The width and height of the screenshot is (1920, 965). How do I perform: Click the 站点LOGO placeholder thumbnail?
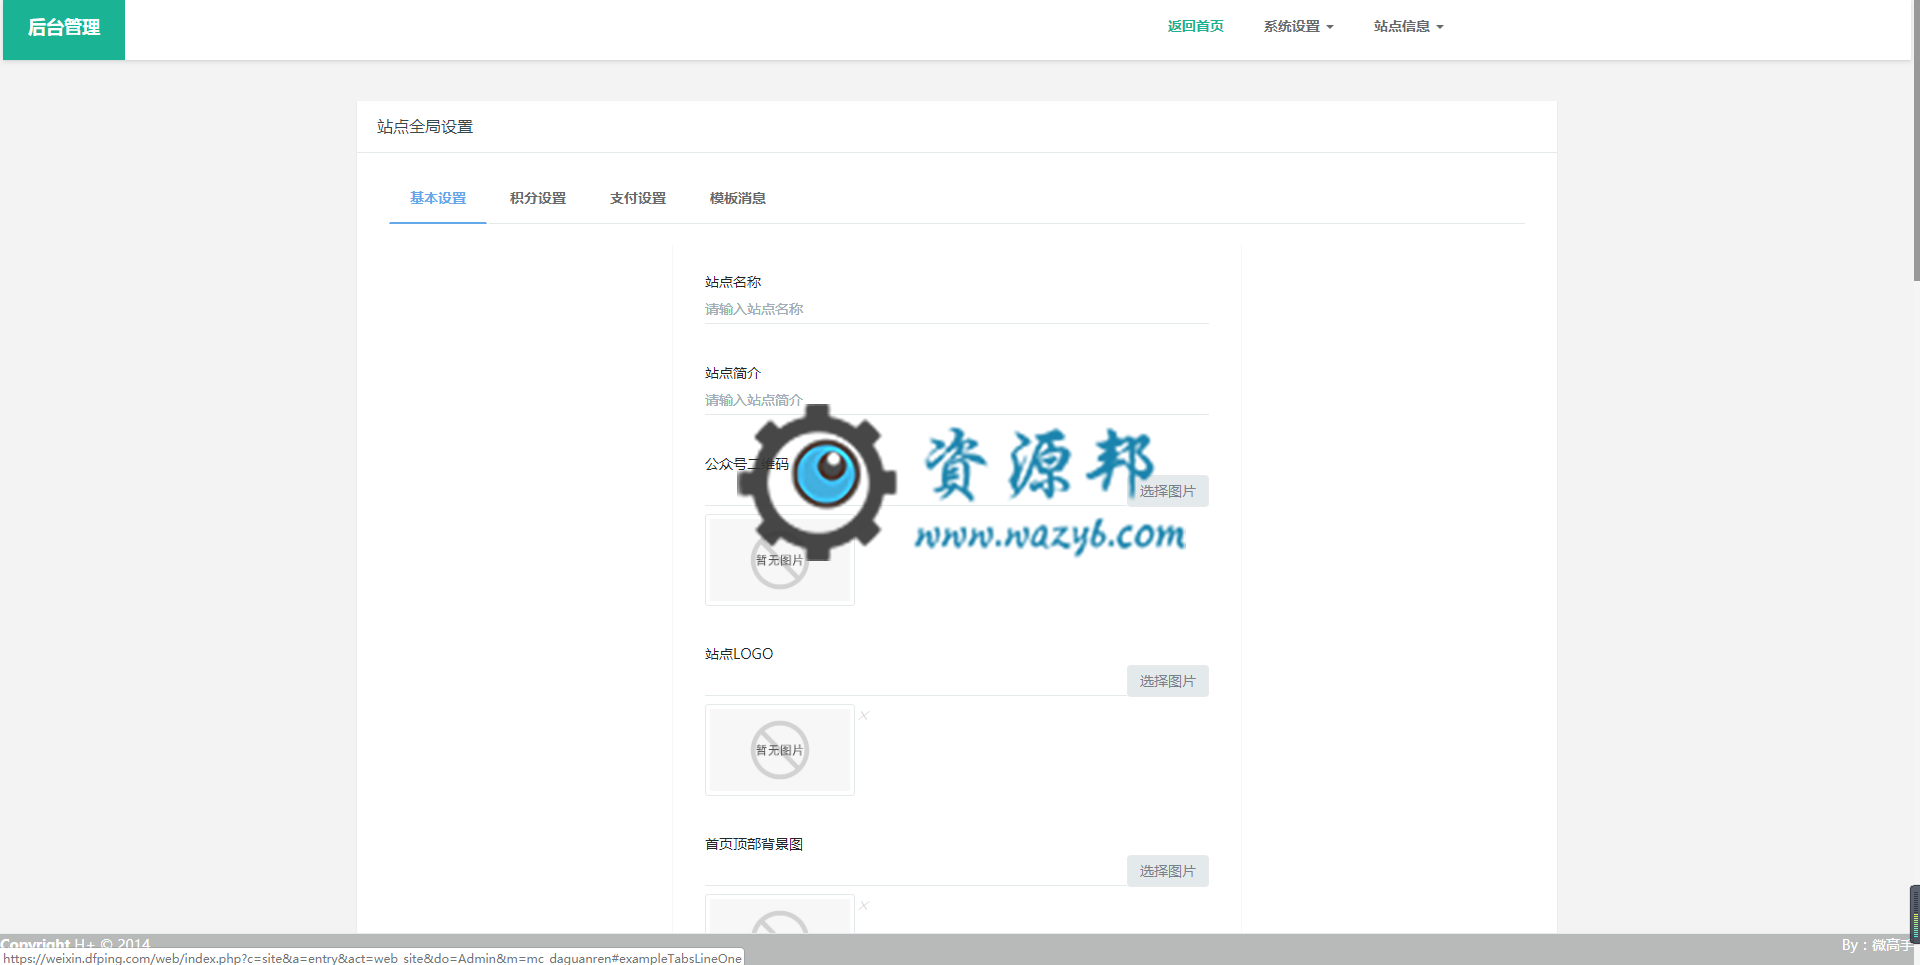[x=780, y=750]
